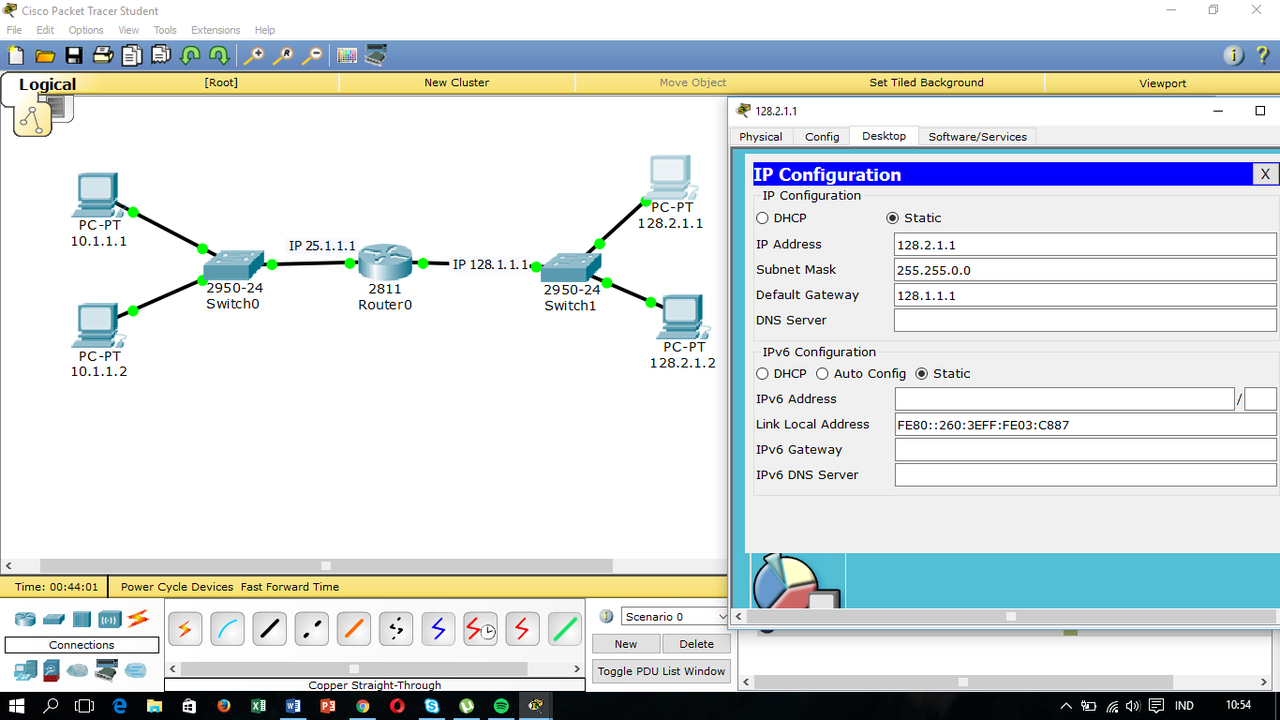Viewport: 1280px width, 720px height.
Task: Select the Multiuser Connection category icon
Action: click(135, 670)
